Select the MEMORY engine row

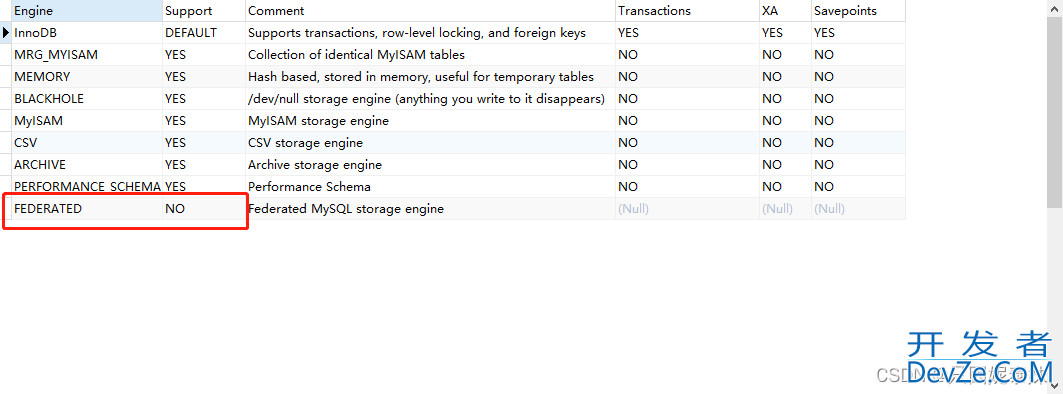(458, 77)
